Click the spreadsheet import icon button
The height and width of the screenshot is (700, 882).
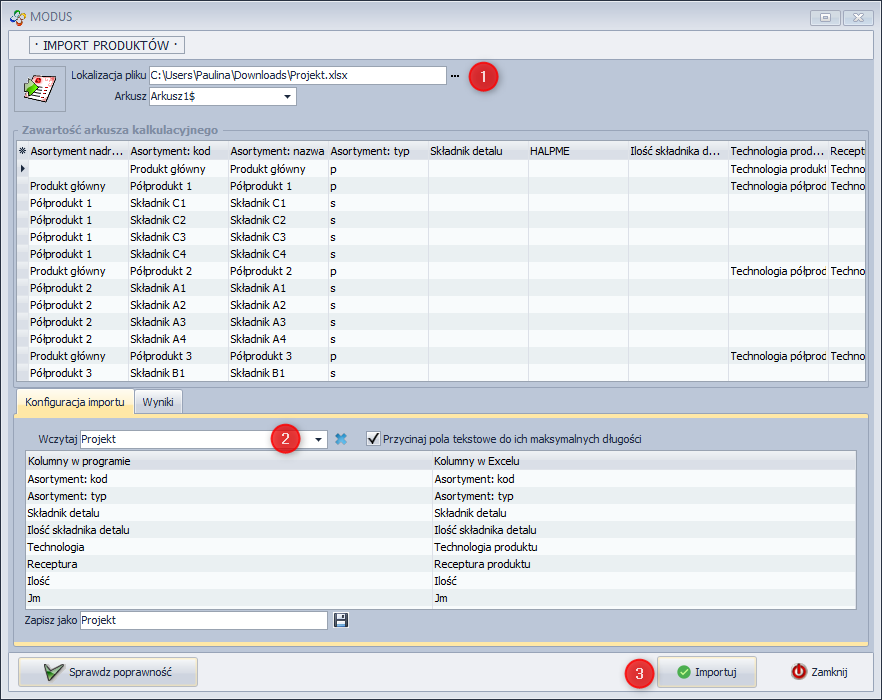pos(39,87)
